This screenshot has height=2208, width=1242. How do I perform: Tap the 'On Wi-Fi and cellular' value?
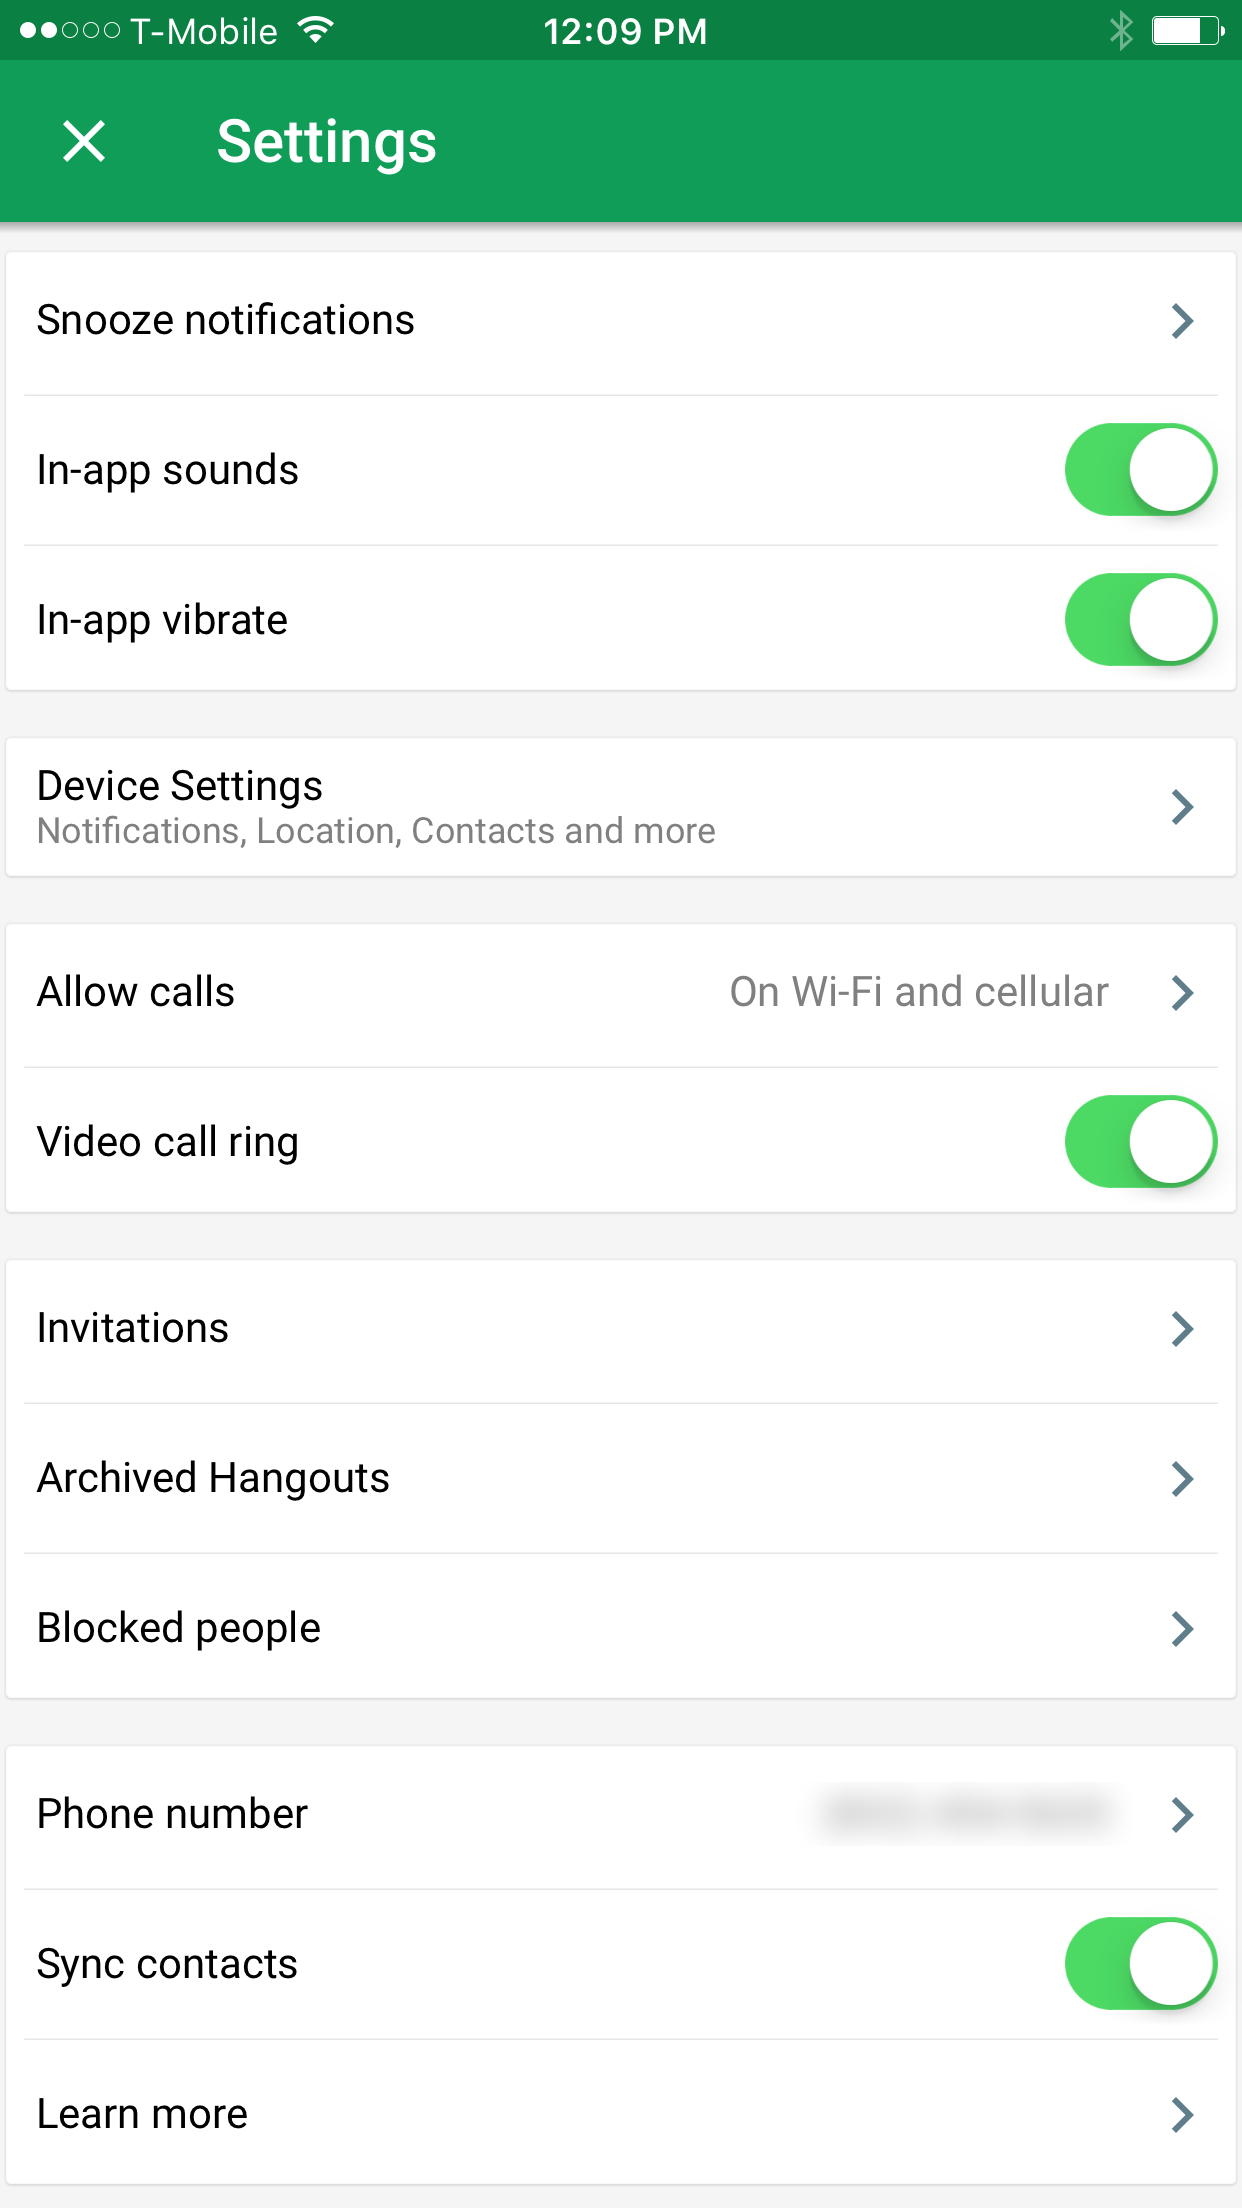point(919,992)
